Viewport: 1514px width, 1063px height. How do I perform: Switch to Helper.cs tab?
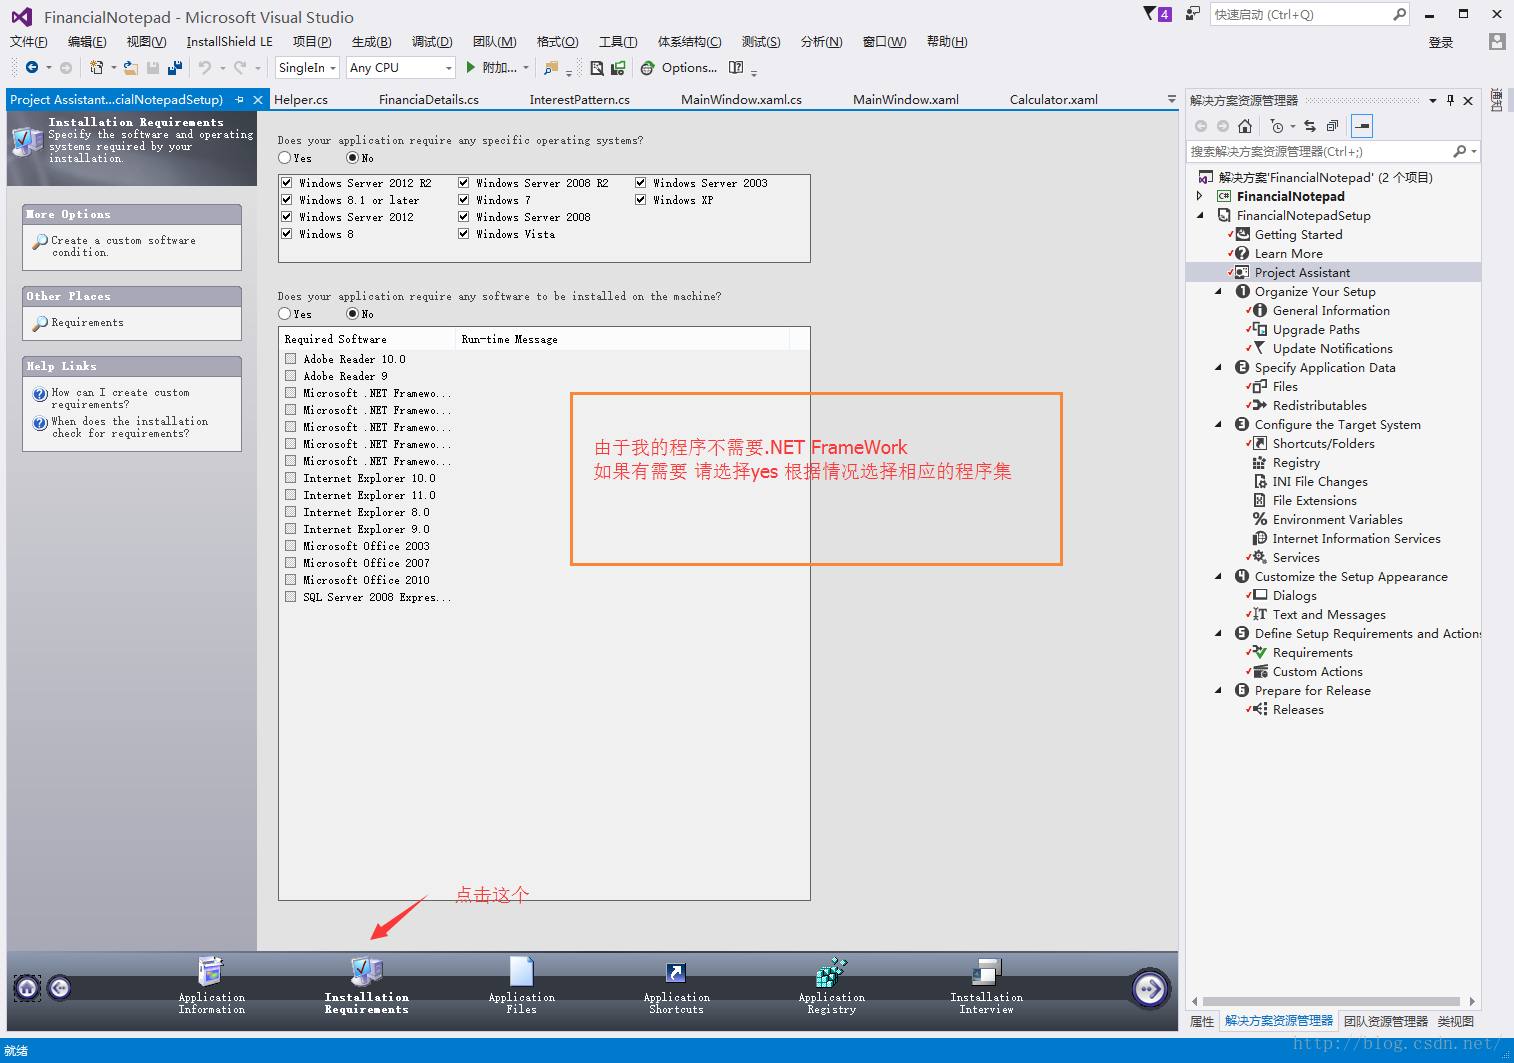(x=301, y=100)
